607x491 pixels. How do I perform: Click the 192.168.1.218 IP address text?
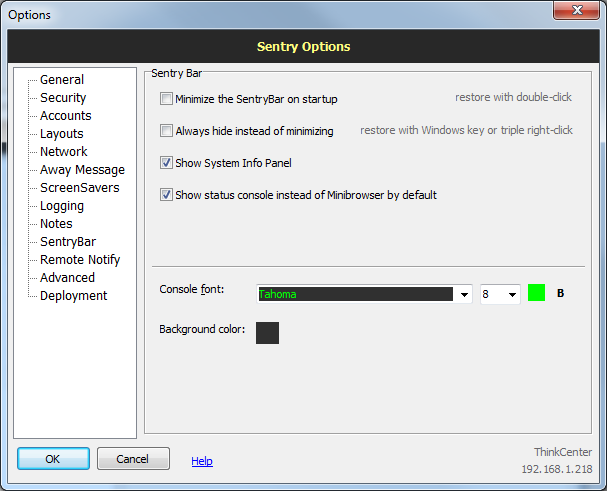(x=557, y=469)
